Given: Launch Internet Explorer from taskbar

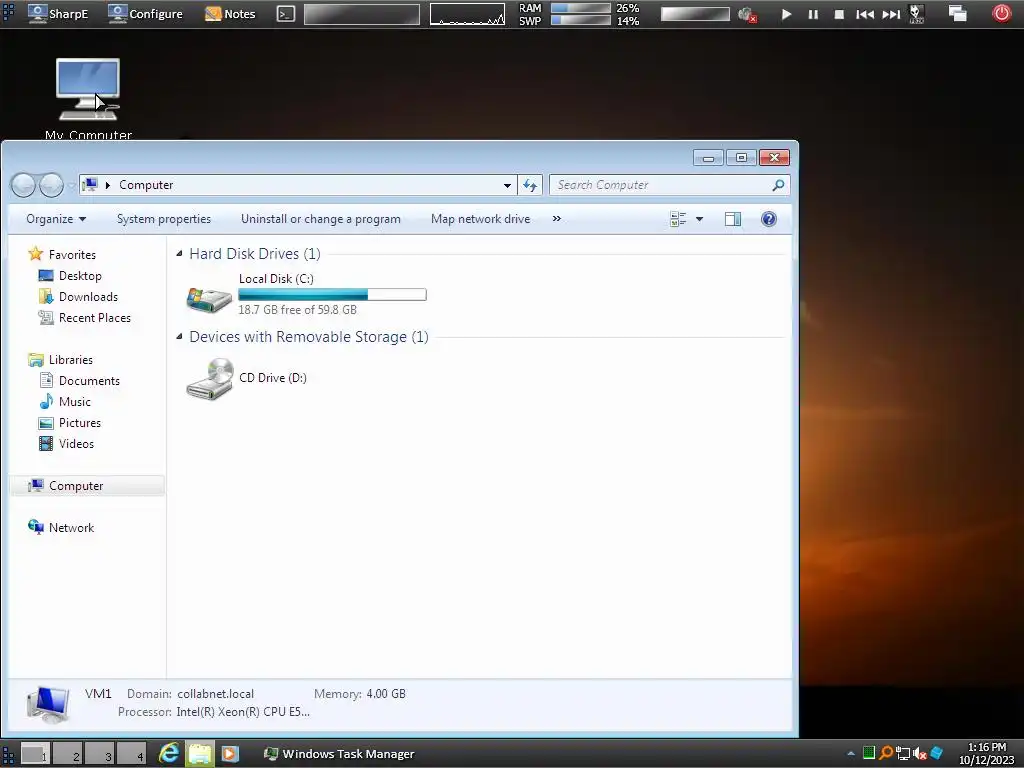Looking at the screenshot, I should 169,754.
